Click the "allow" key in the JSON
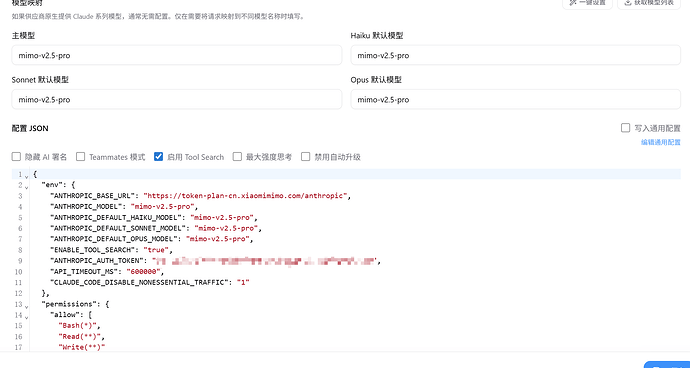The height and width of the screenshot is (368, 690). click(65, 315)
